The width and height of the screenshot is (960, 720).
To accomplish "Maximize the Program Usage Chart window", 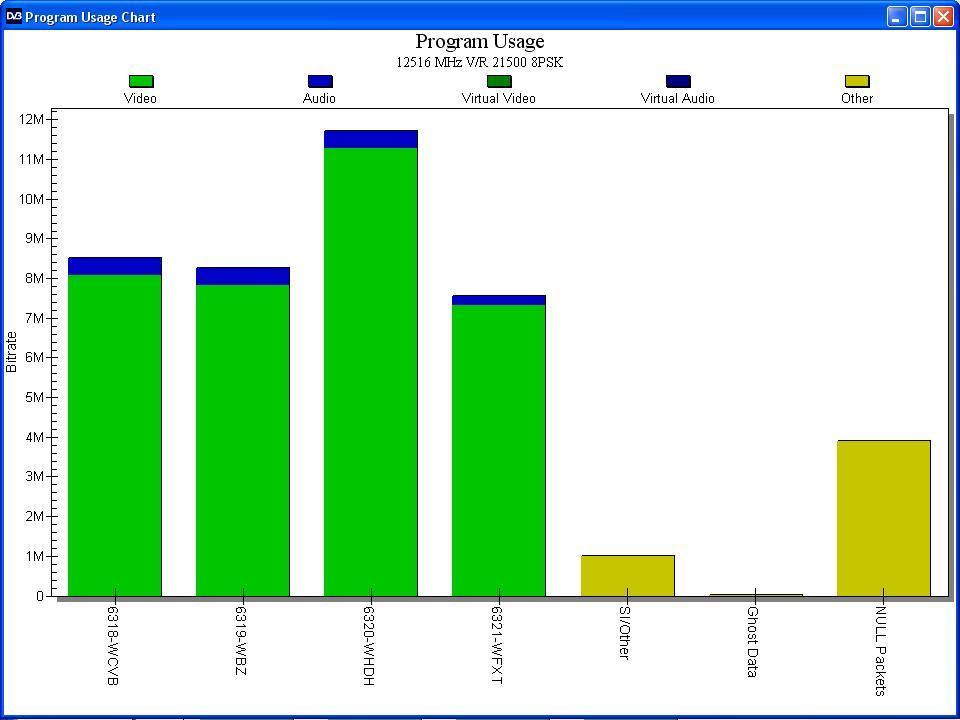I will (x=920, y=17).
